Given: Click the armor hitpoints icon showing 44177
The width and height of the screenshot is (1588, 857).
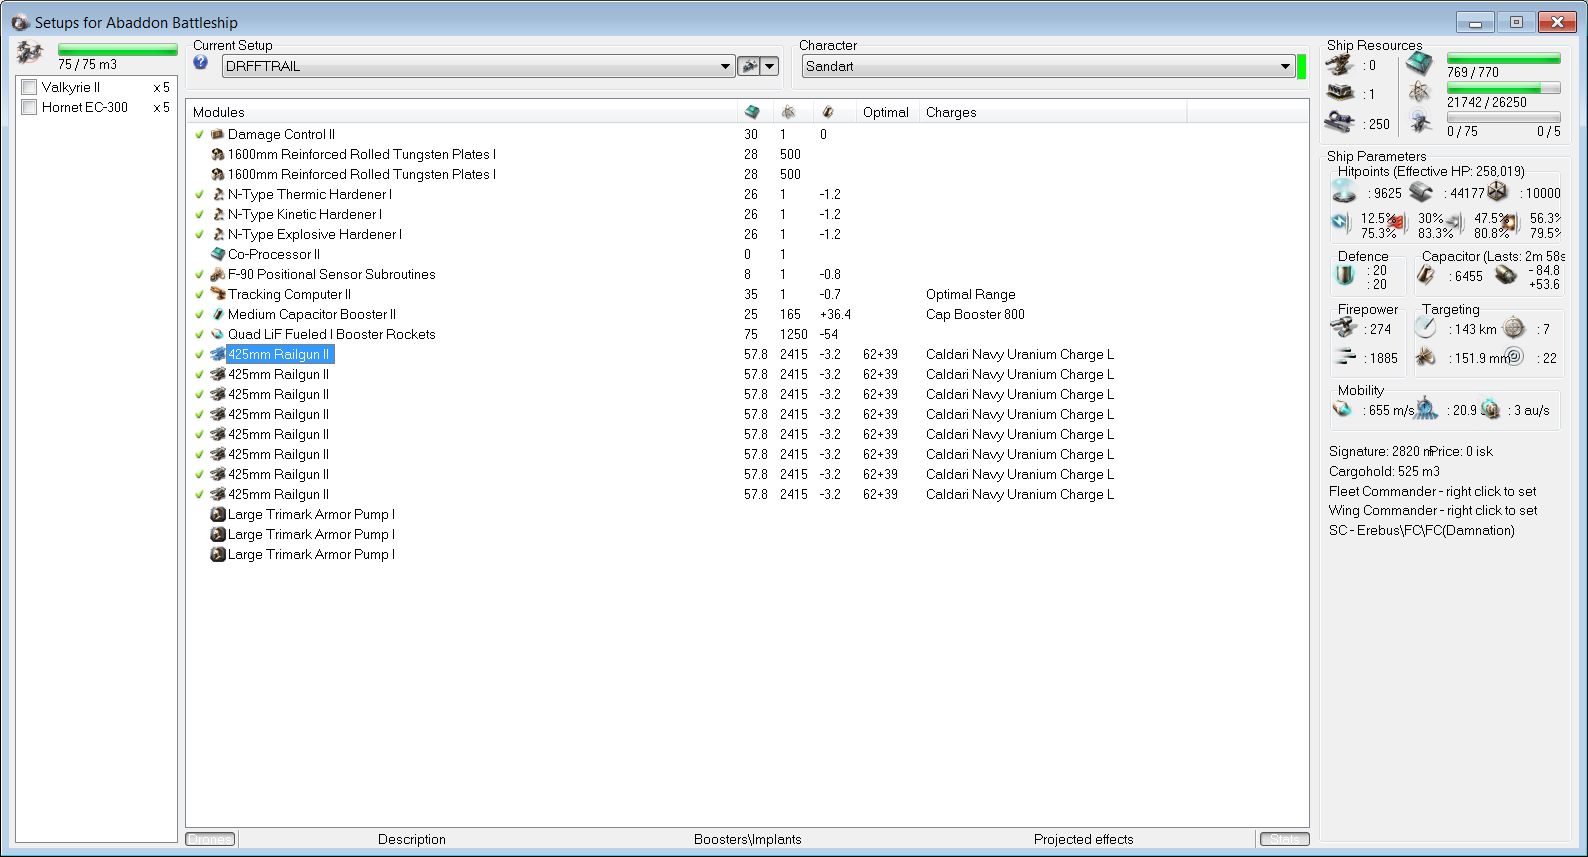Looking at the screenshot, I should point(1421,192).
